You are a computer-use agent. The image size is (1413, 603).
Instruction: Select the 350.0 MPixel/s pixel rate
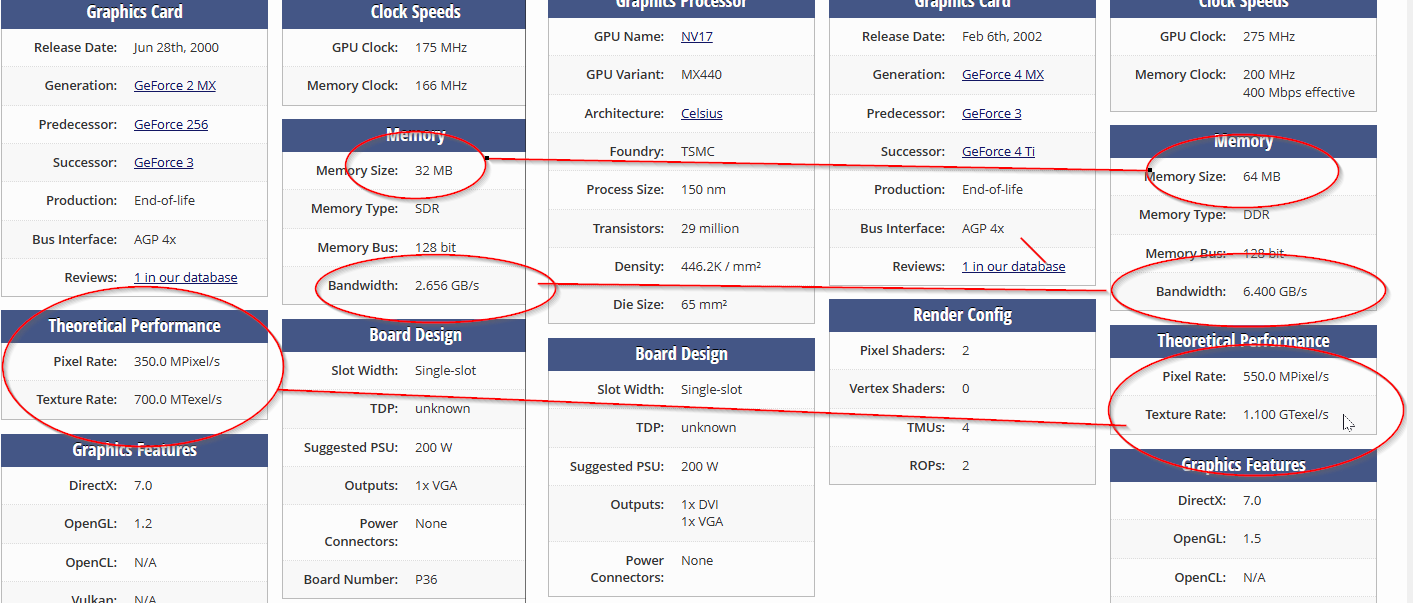tap(177, 362)
